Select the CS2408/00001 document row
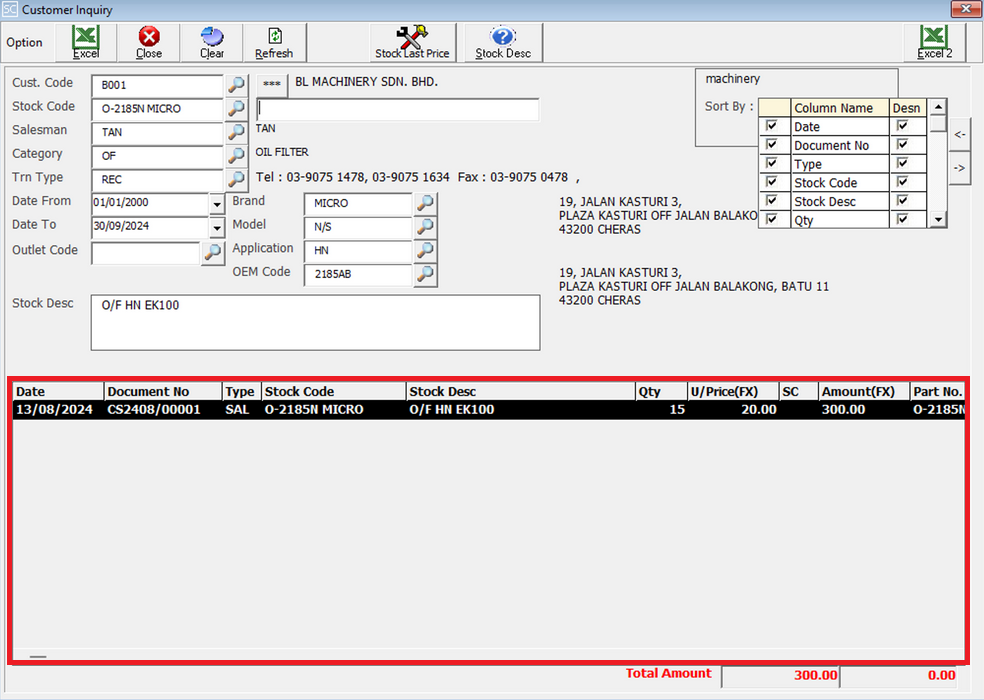 click(x=488, y=410)
